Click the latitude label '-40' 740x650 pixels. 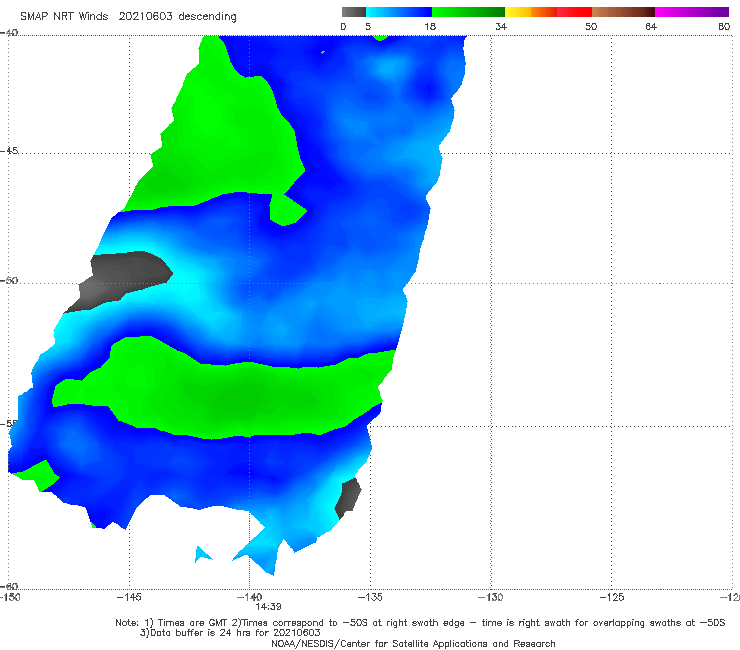click(x=9, y=33)
